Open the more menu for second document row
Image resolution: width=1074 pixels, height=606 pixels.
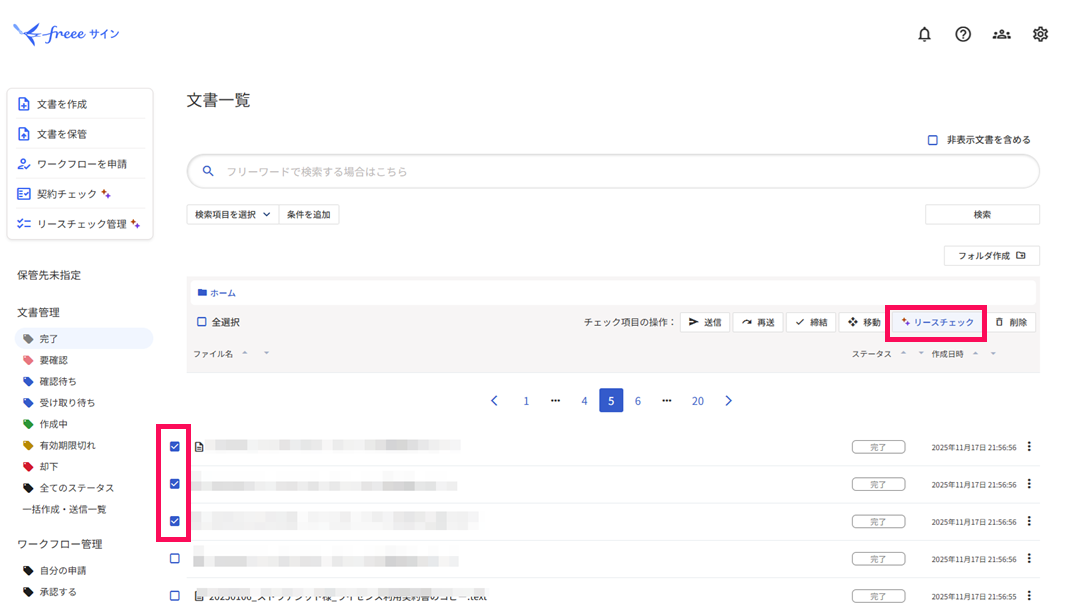click(1029, 484)
